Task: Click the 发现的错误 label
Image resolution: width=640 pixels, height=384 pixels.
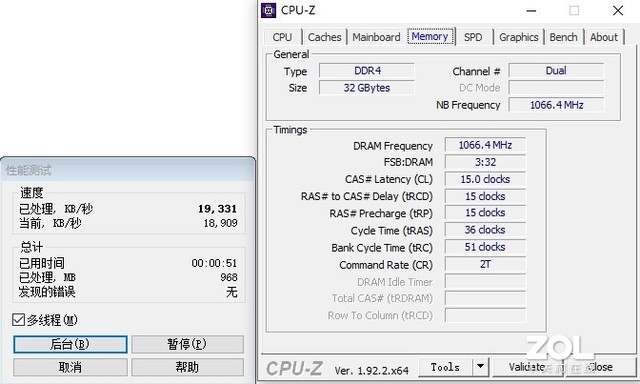Action: pyautogui.click(x=47, y=292)
